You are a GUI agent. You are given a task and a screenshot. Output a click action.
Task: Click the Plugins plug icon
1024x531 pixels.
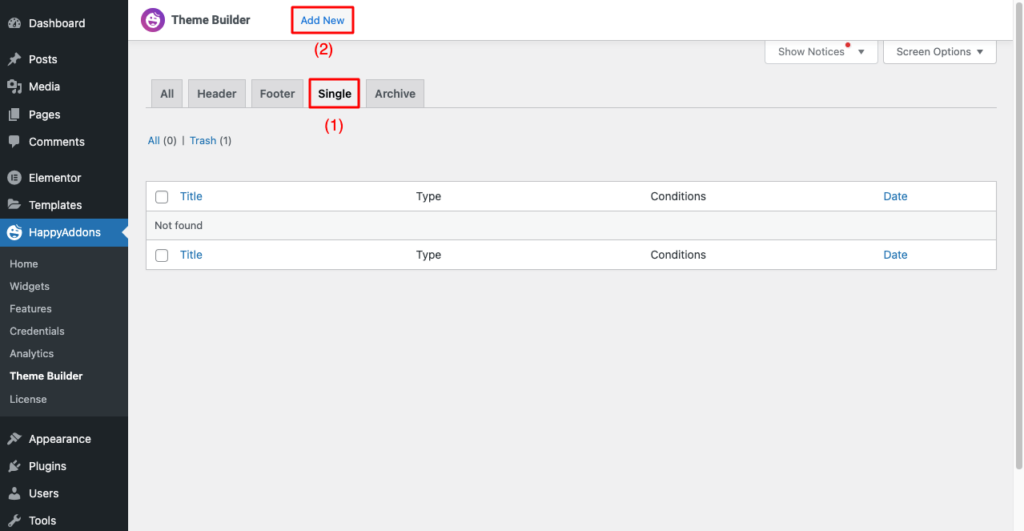(14, 466)
